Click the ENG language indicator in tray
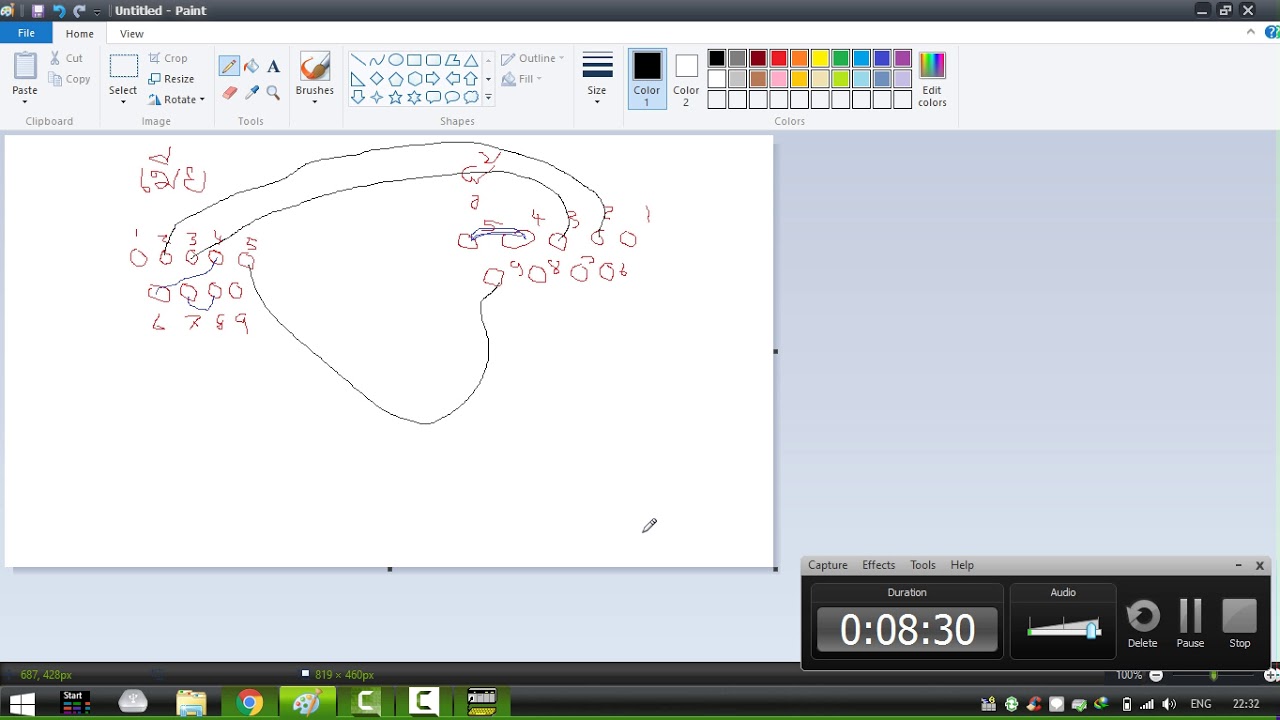The height and width of the screenshot is (720, 1280). 1200,704
